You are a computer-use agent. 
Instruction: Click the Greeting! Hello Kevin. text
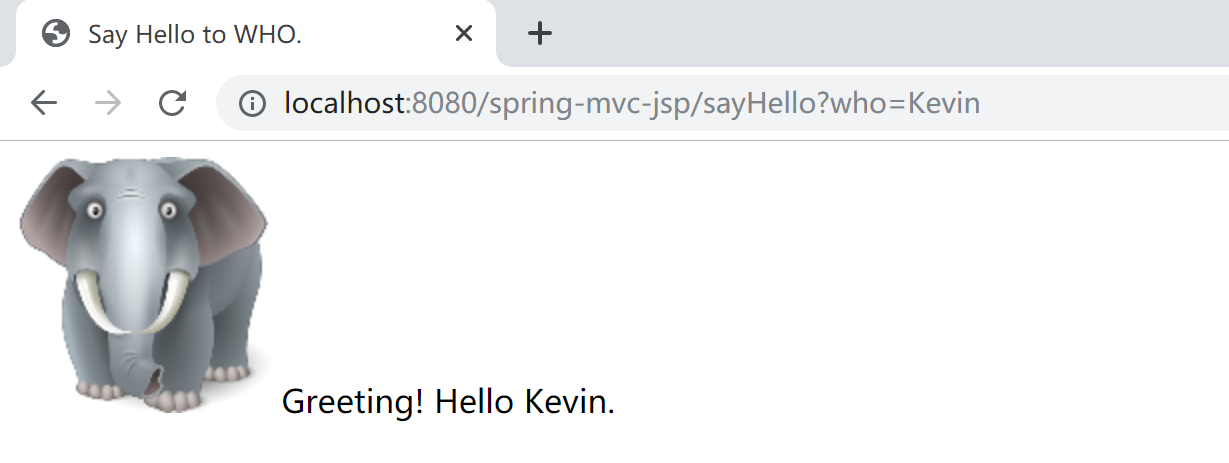tap(448, 402)
